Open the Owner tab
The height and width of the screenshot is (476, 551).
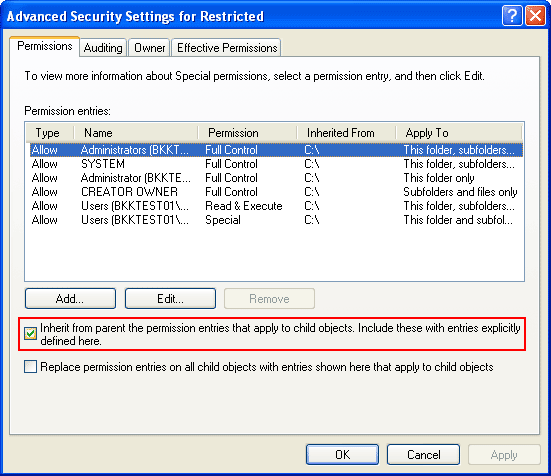[149, 48]
